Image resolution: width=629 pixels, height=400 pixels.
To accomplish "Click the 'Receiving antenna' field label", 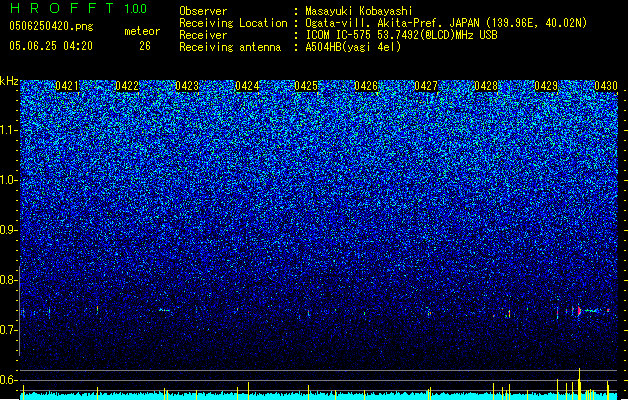I will (x=230, y=47).
